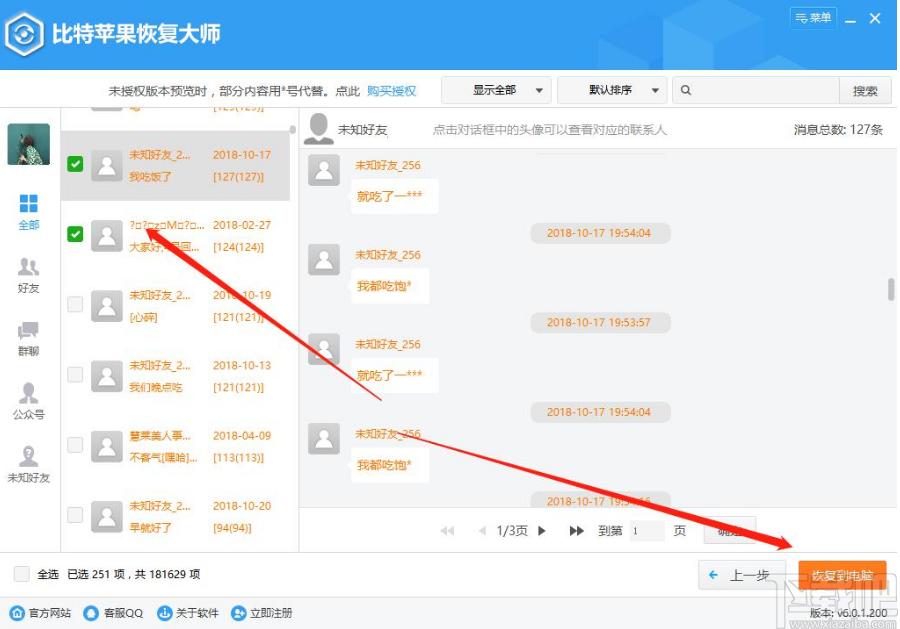Go to next page of messages
This screenshot has height=629, width=900.
pos(542,531)
